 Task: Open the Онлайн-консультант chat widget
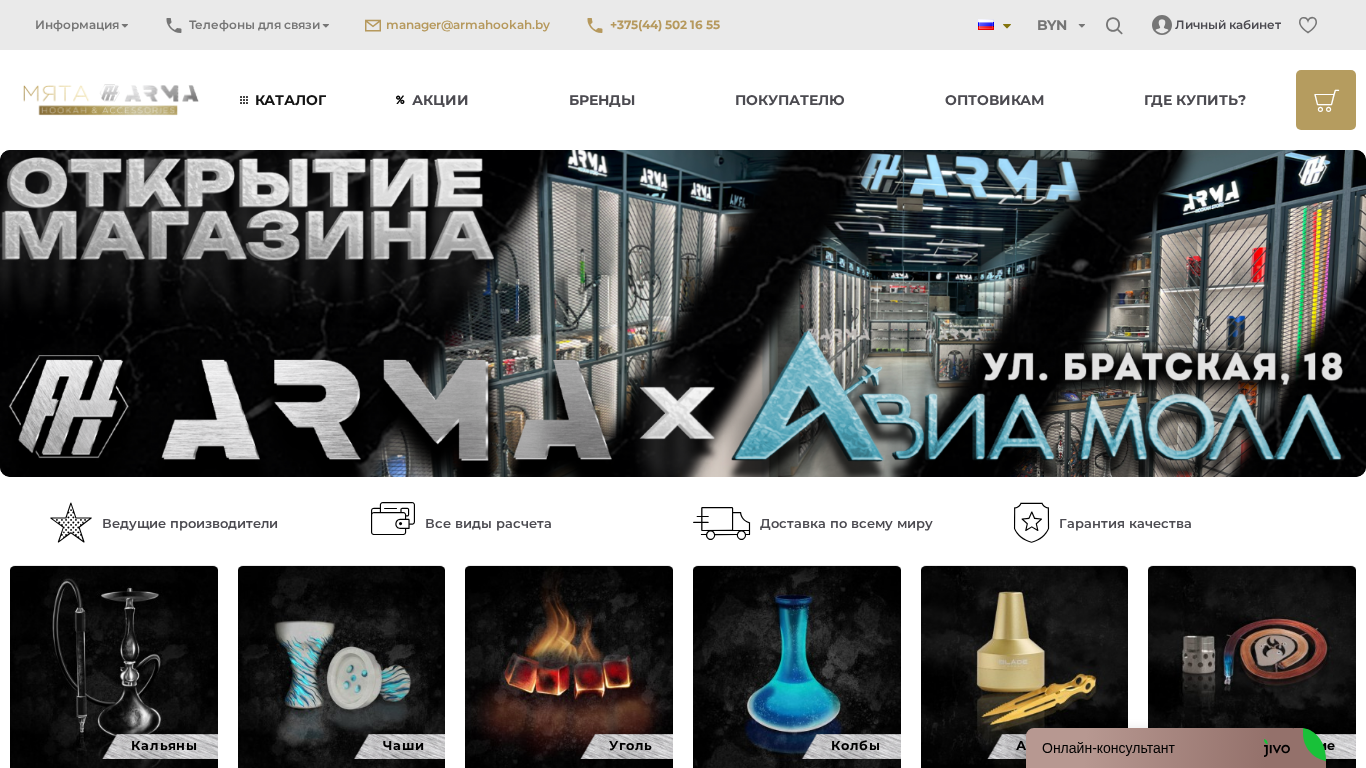point(1176,748)
